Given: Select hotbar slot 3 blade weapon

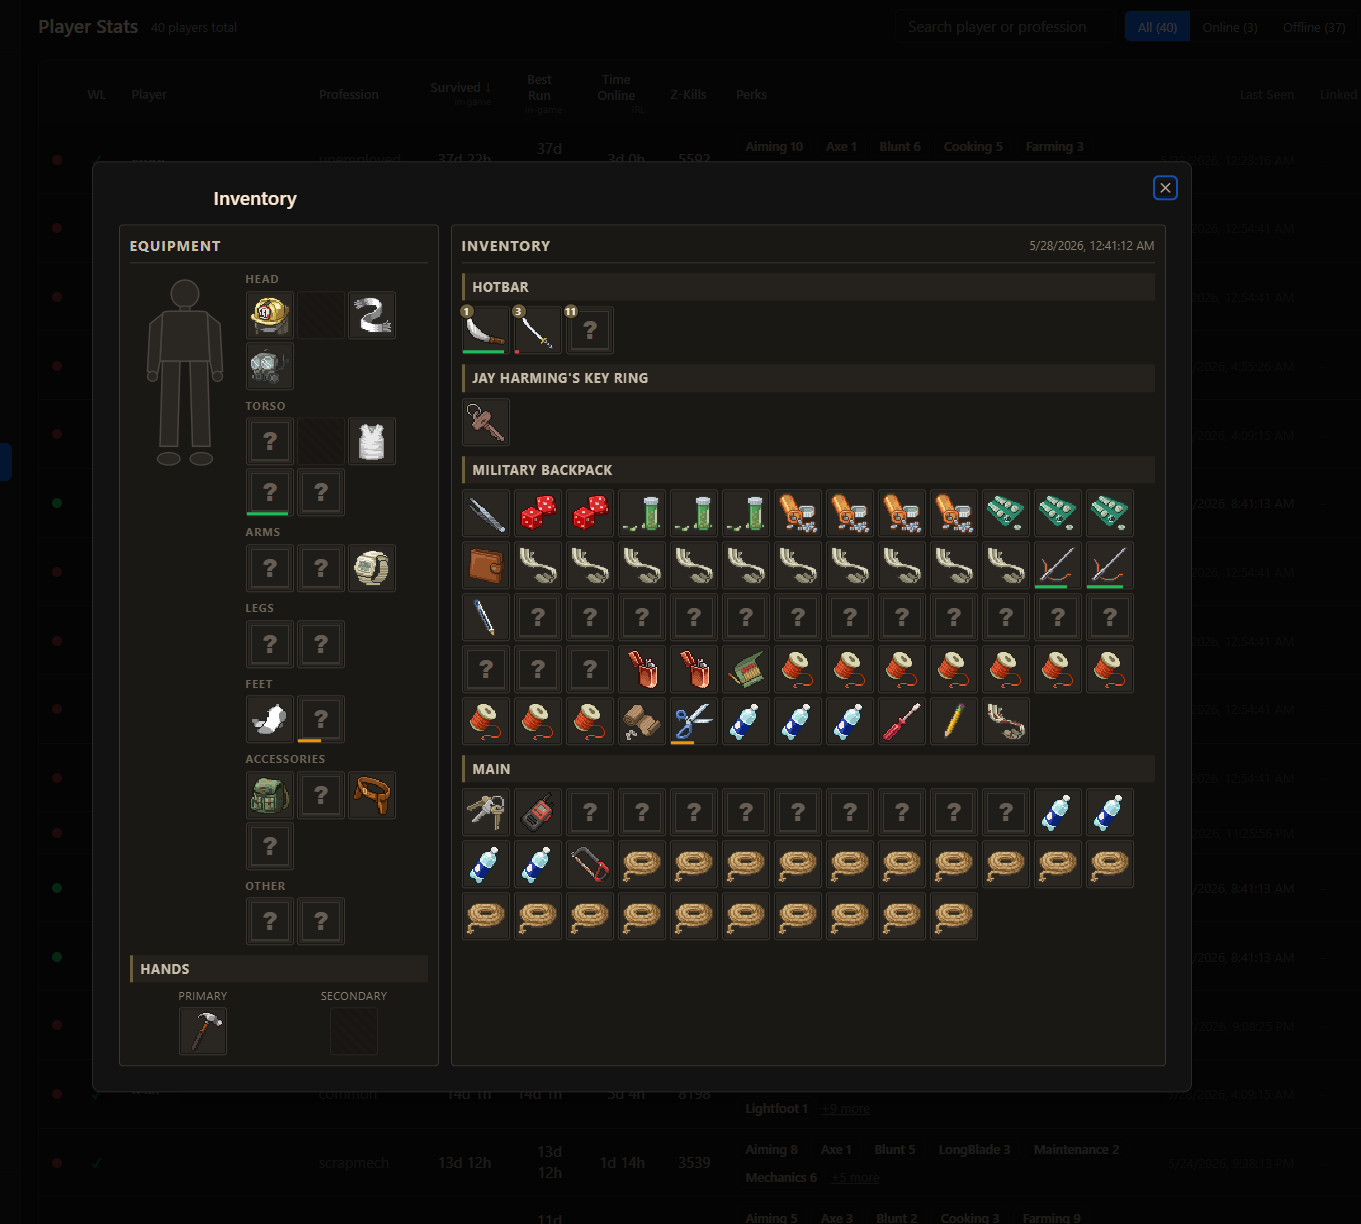Looking at the screenshot, I should coord(538,330).
